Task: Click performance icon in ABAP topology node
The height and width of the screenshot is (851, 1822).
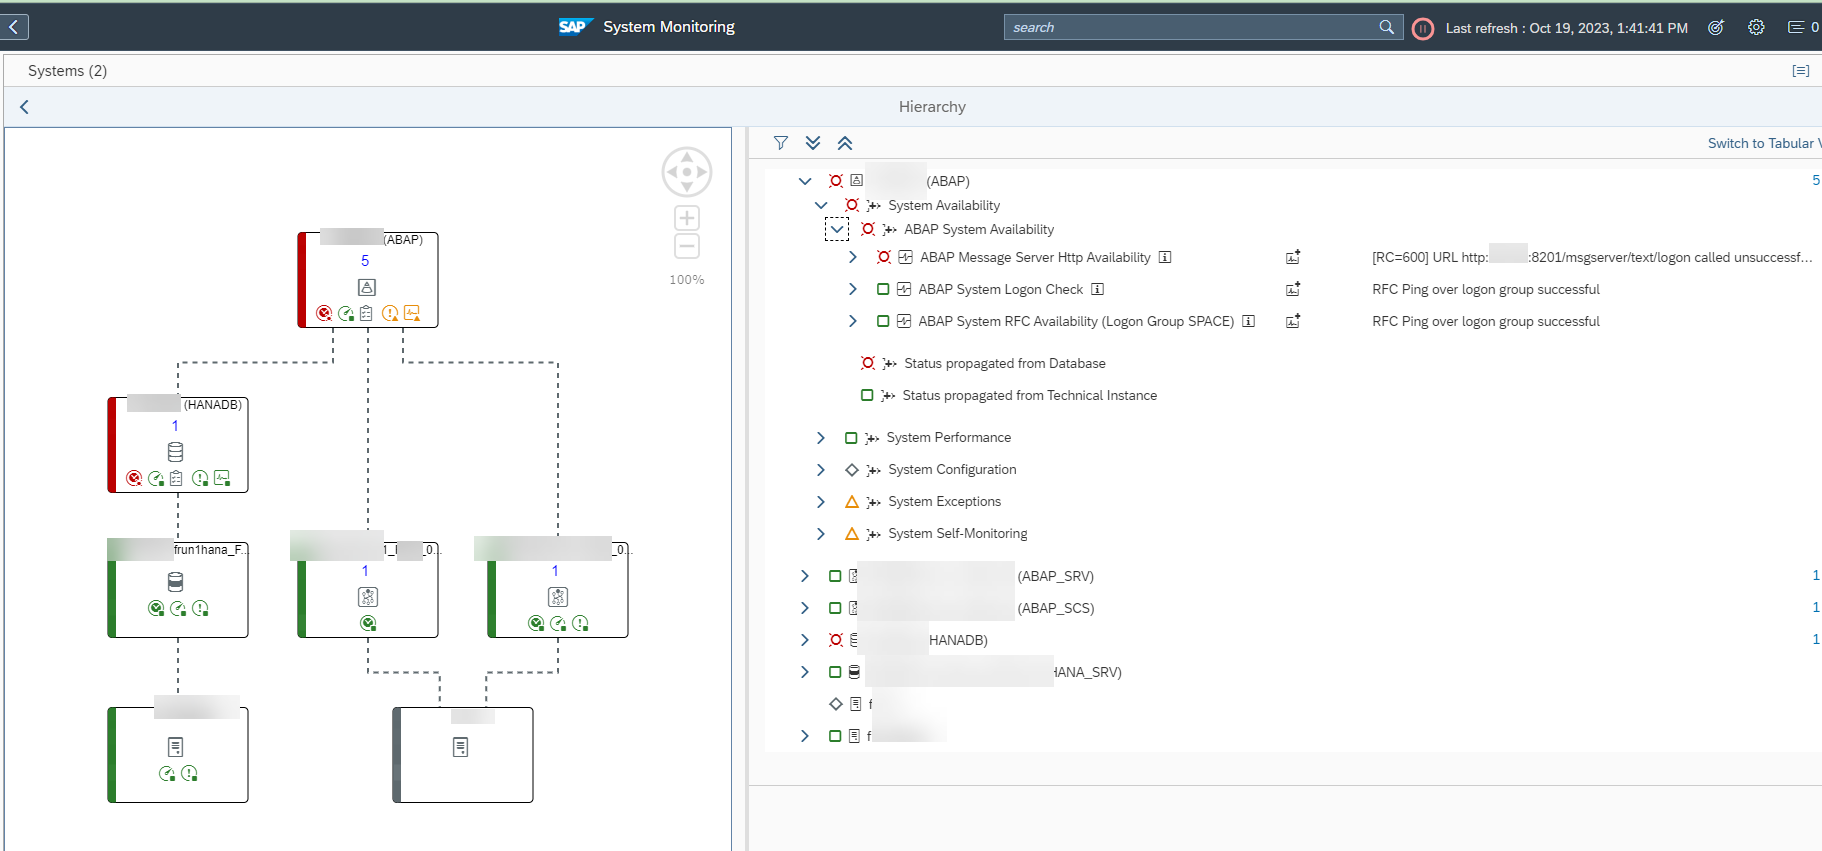Action: [346, 313]
